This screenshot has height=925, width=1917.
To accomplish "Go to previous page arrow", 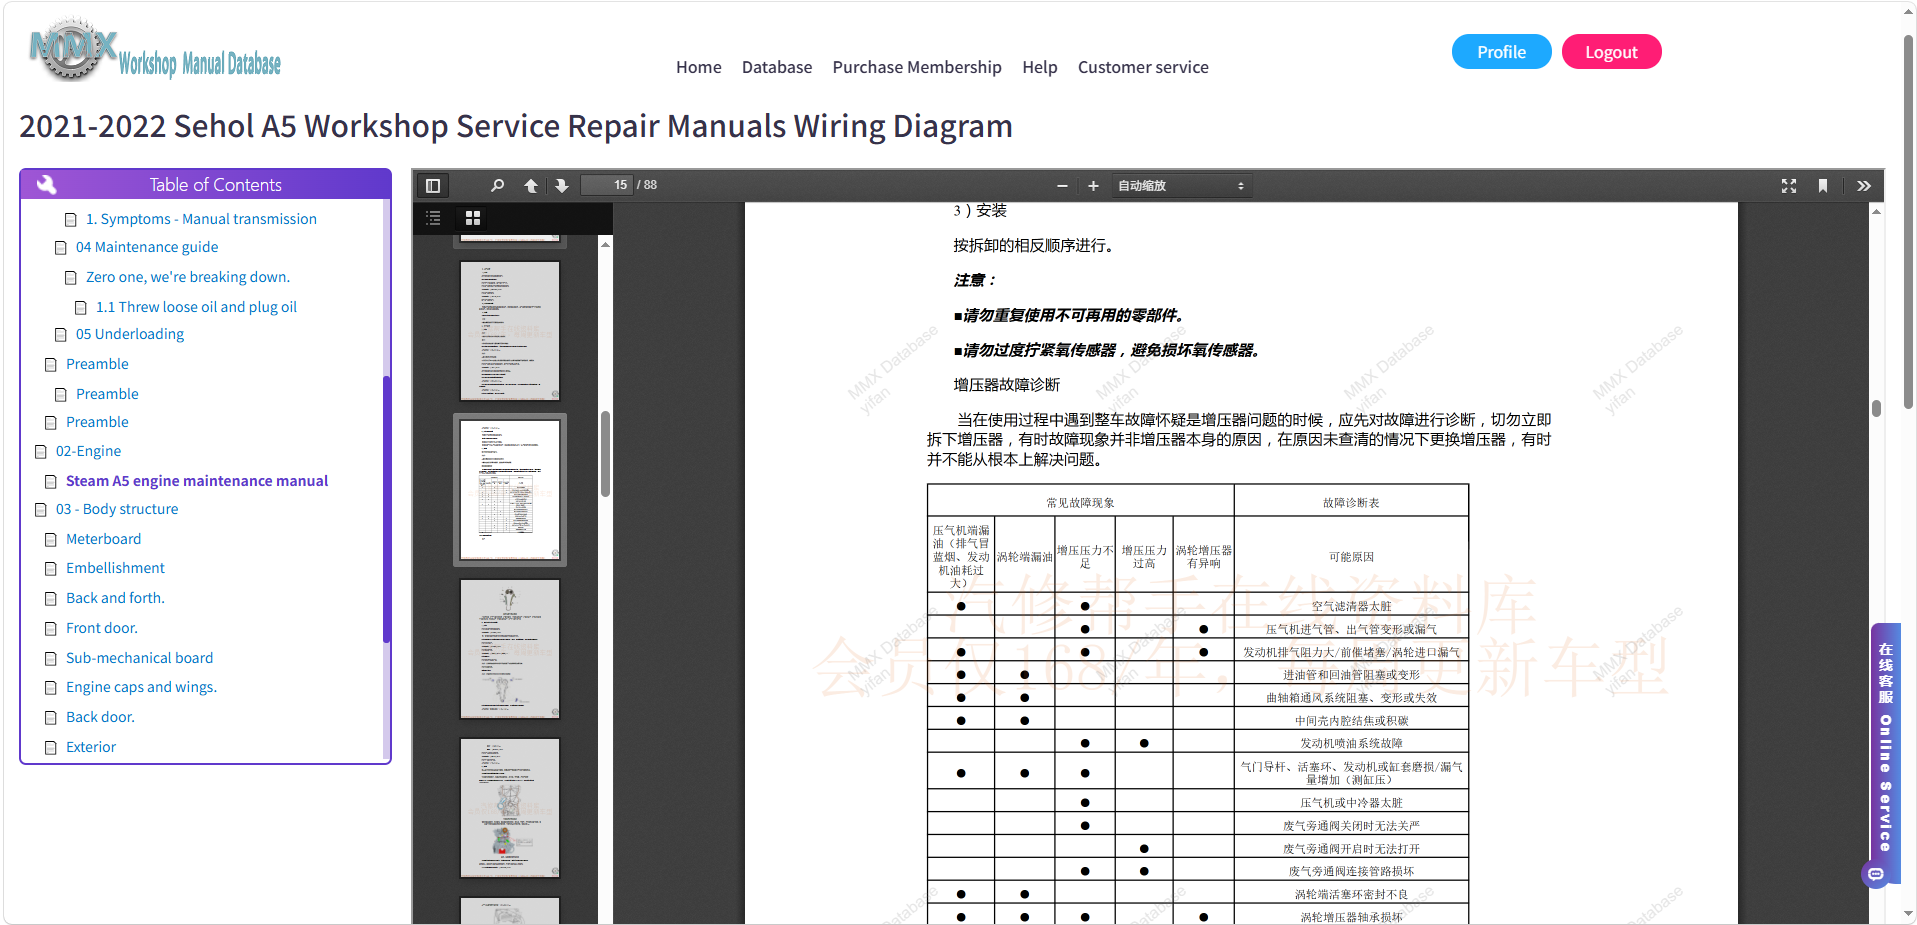I will (x=531, y=186).
